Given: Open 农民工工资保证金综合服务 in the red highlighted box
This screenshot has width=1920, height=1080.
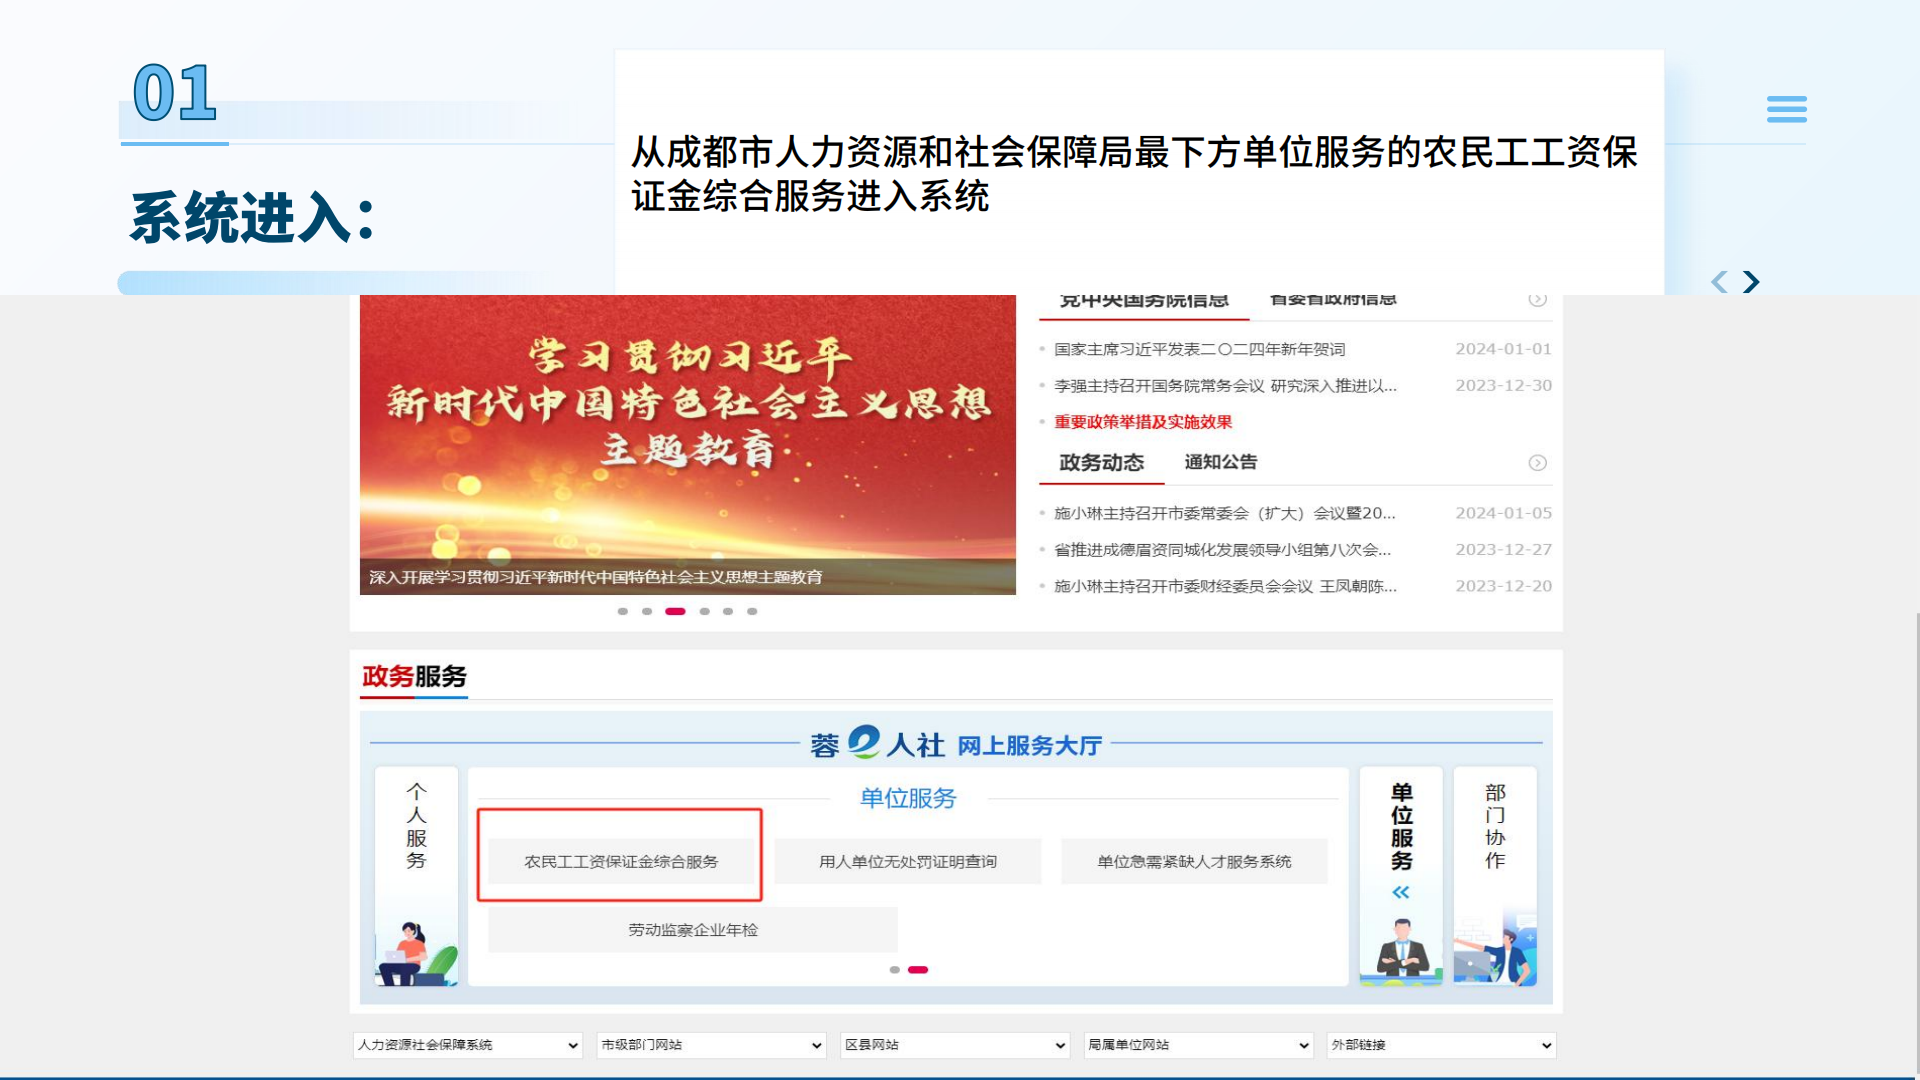Looking at the screenshot, I should pos(620,860).
